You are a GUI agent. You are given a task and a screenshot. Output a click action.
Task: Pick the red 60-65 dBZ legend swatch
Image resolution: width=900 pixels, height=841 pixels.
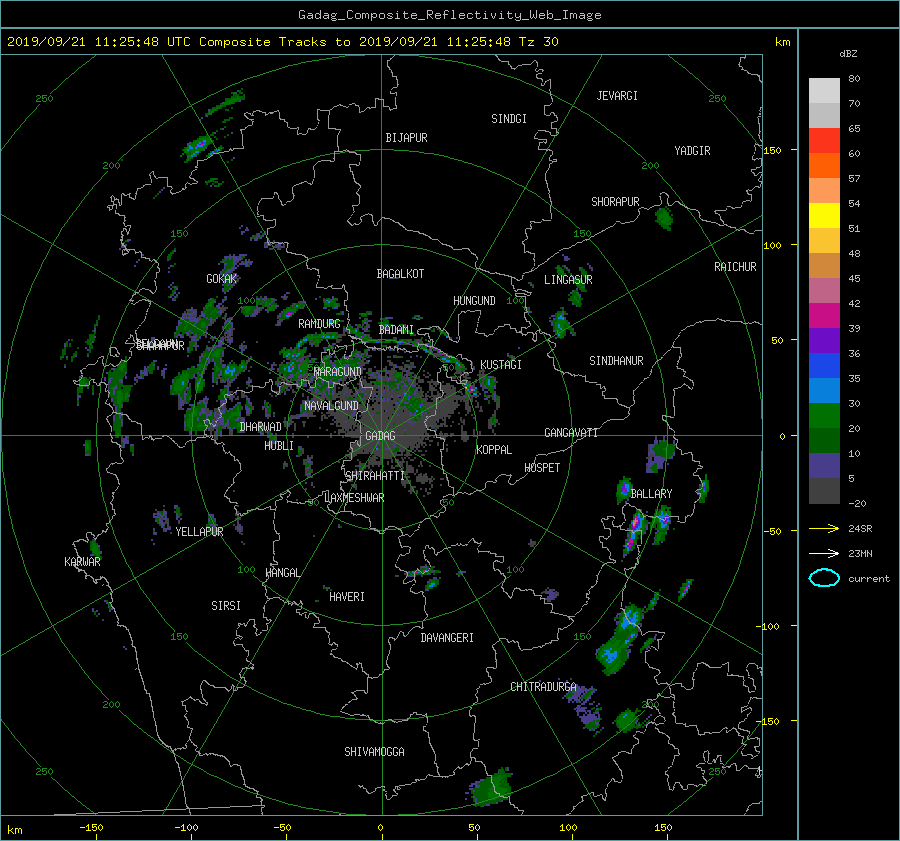pos(824,141)
